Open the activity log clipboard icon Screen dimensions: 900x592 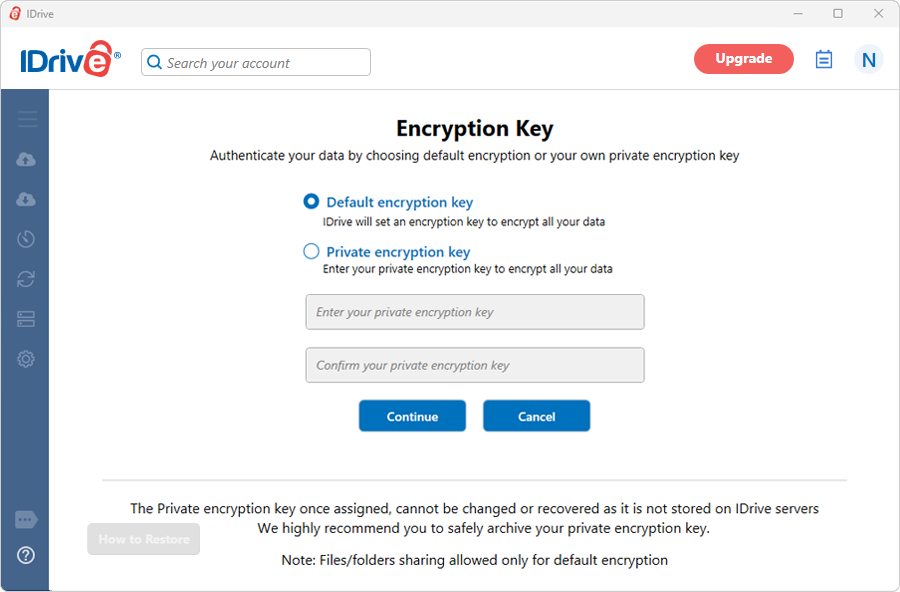(x=824, y=59)
